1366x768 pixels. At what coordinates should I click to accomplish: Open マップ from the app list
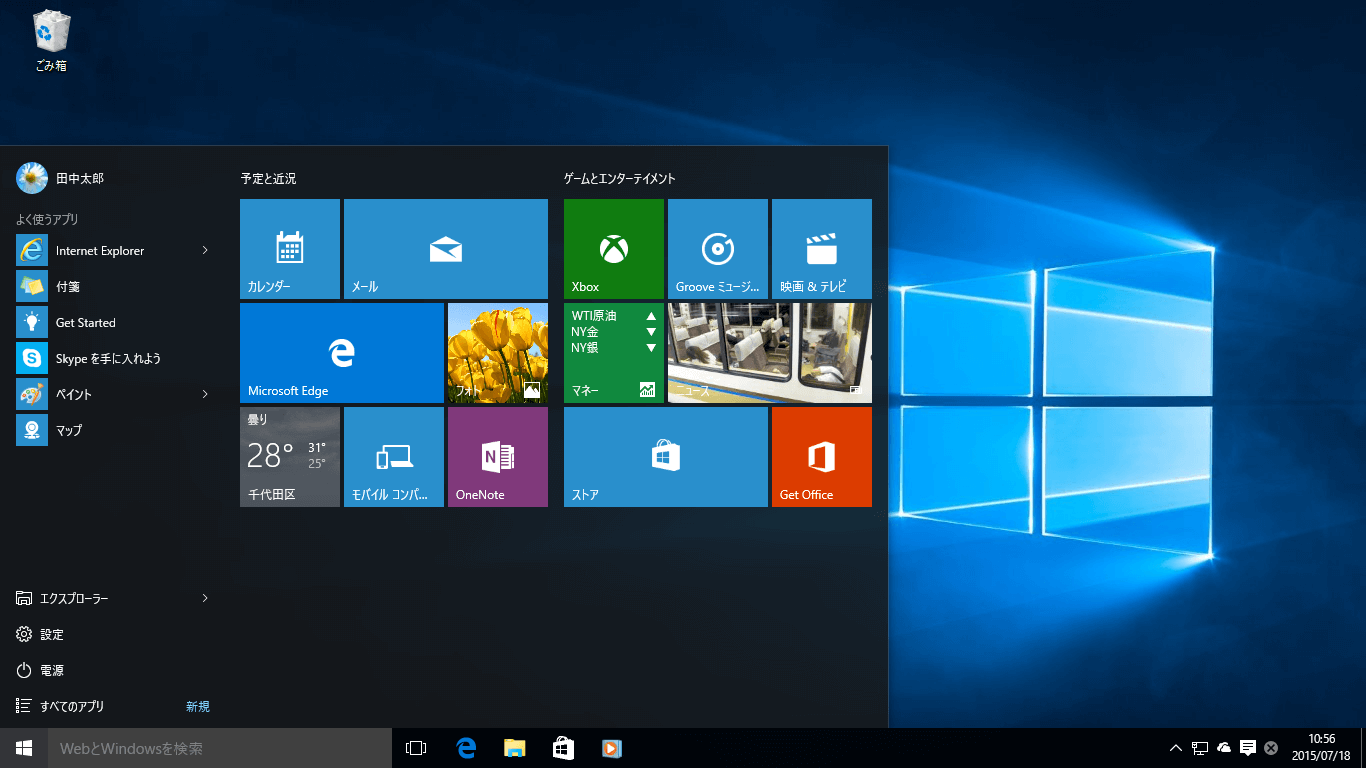116,430
